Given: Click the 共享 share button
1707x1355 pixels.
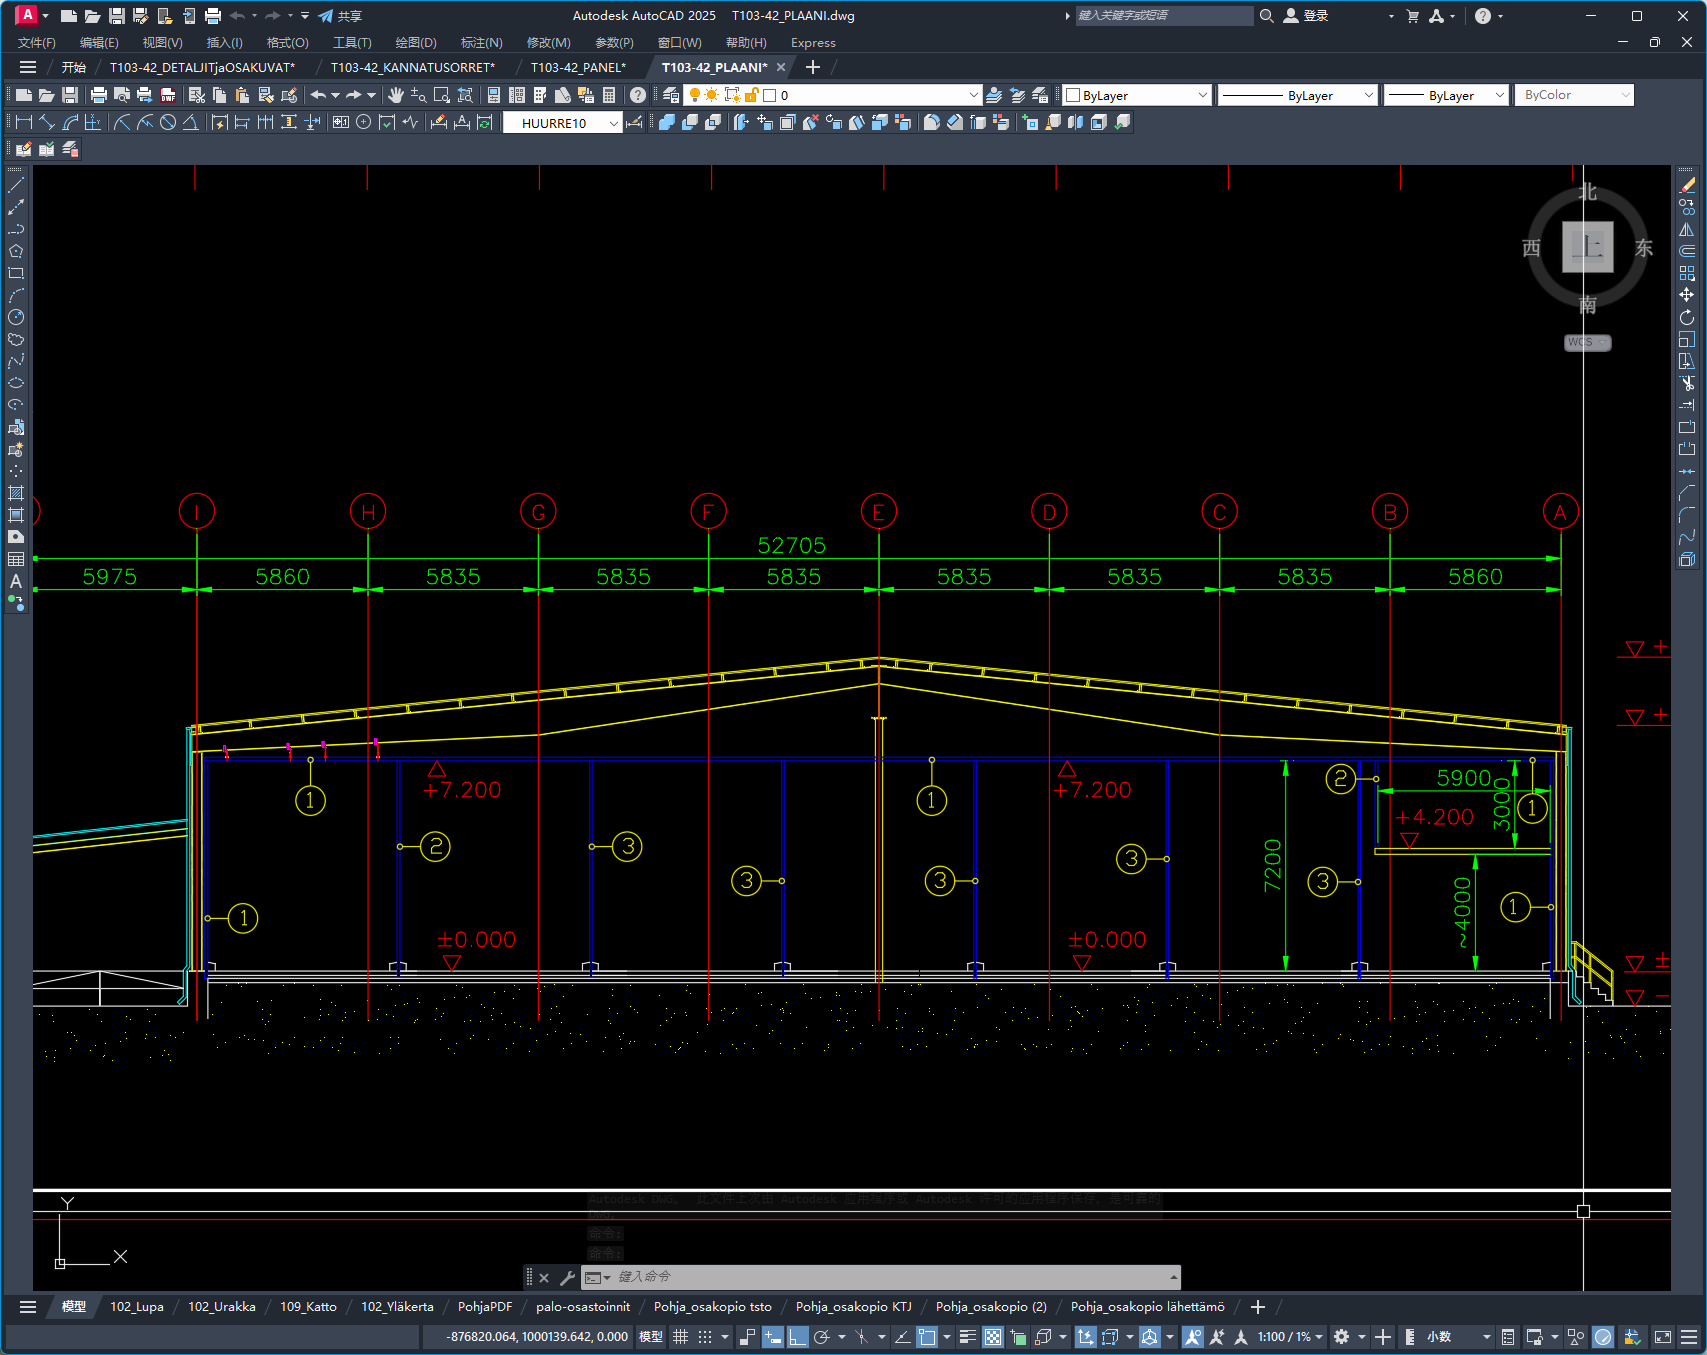Looking at the screenshot, I should pyautogui.click(x=340, y=16).
